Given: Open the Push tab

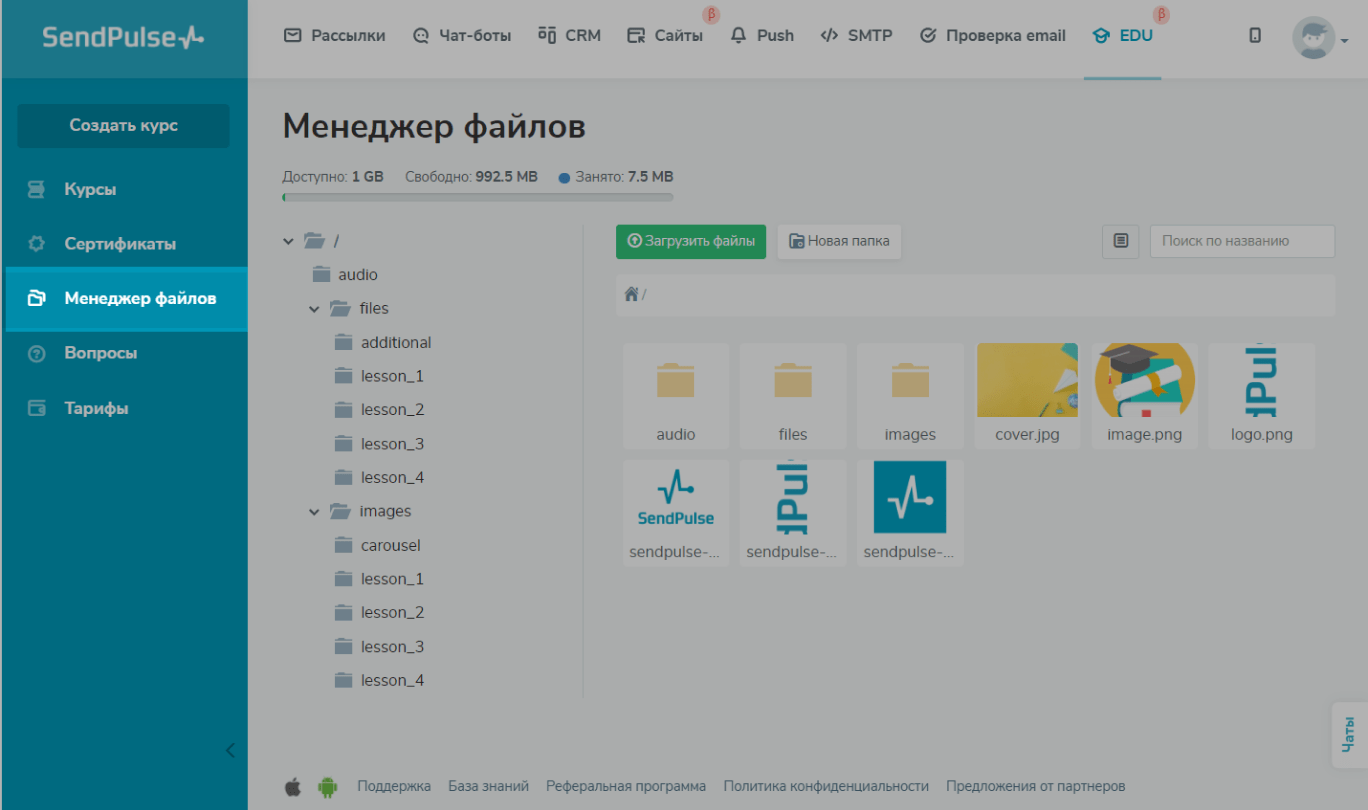Looking at the screenshot, I should (x=762, y=36).
